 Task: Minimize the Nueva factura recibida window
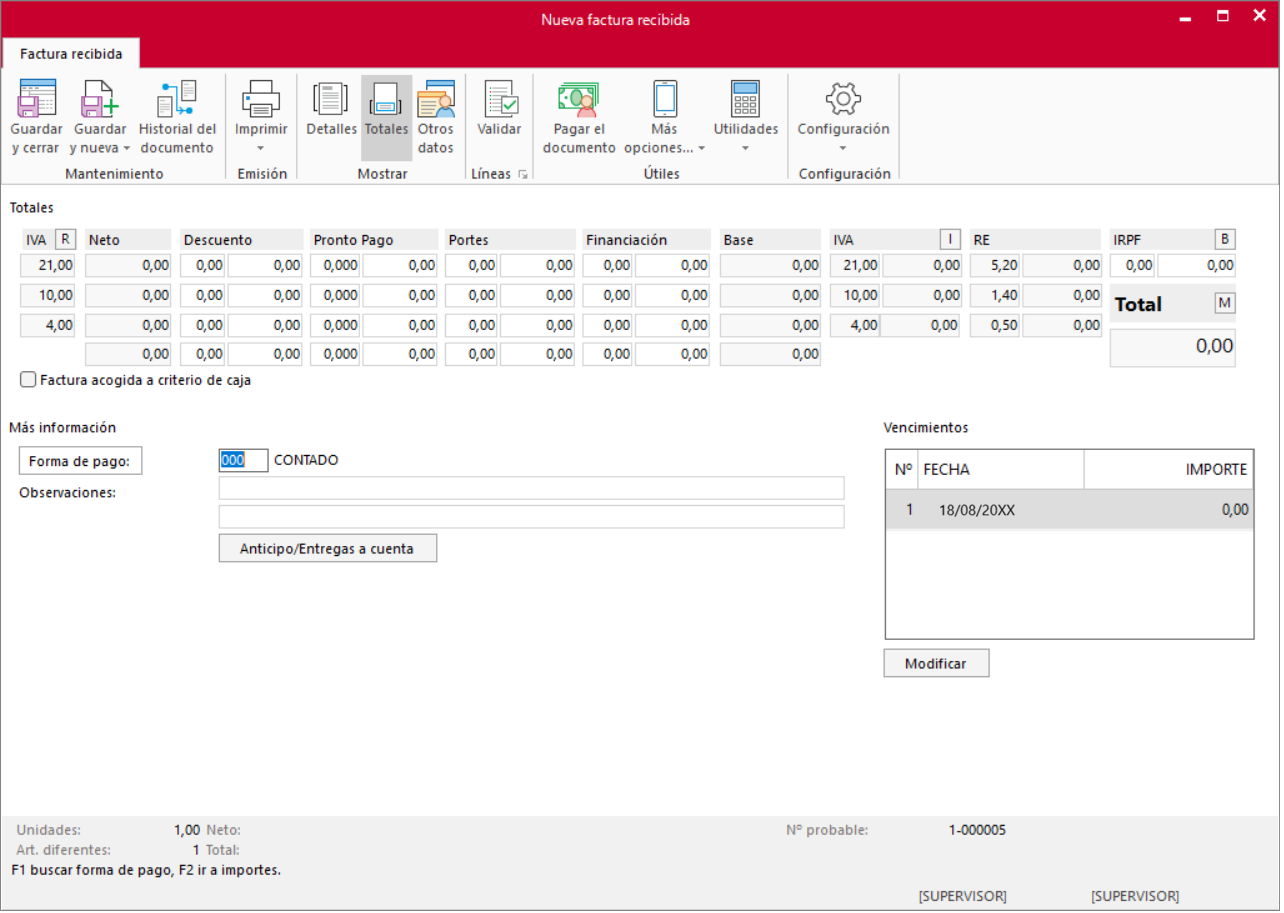1185,18
